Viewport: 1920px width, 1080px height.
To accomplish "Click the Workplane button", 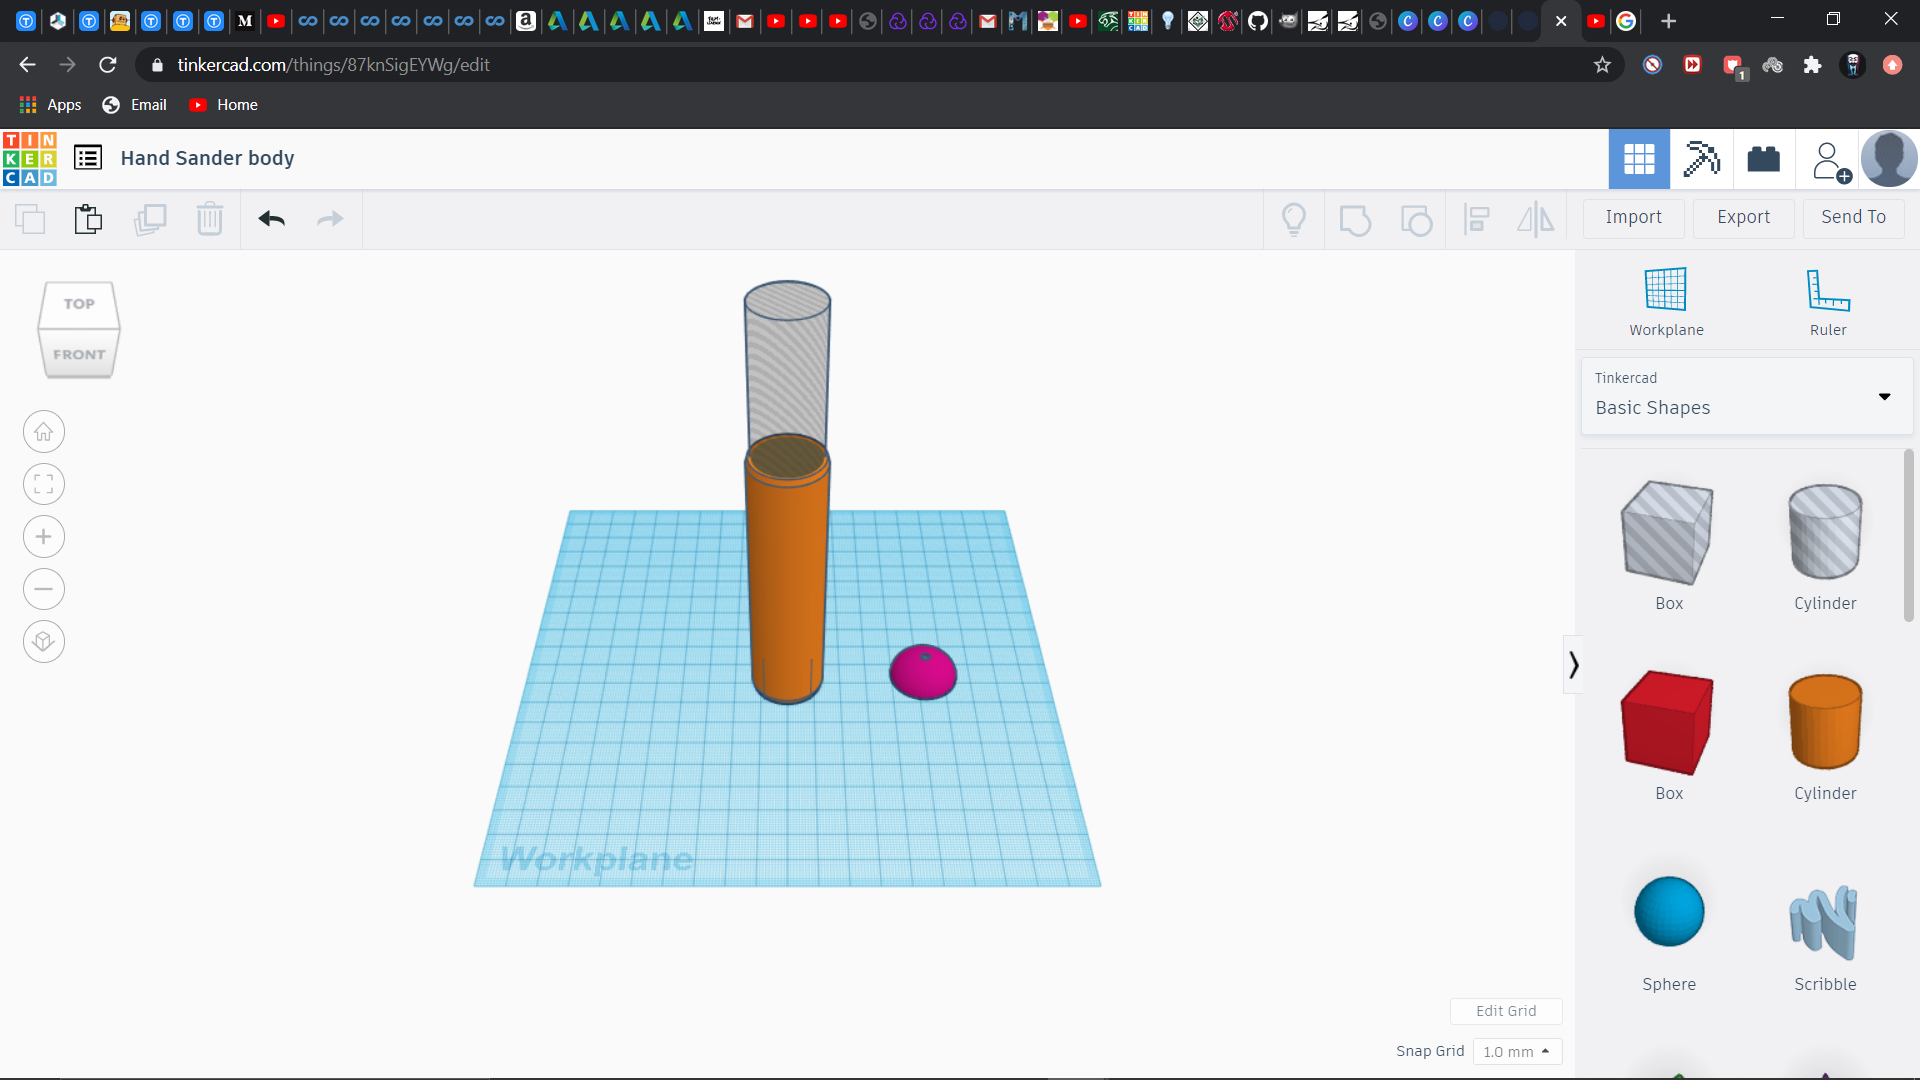I will pyautogui.click(x=1665, y=297).
